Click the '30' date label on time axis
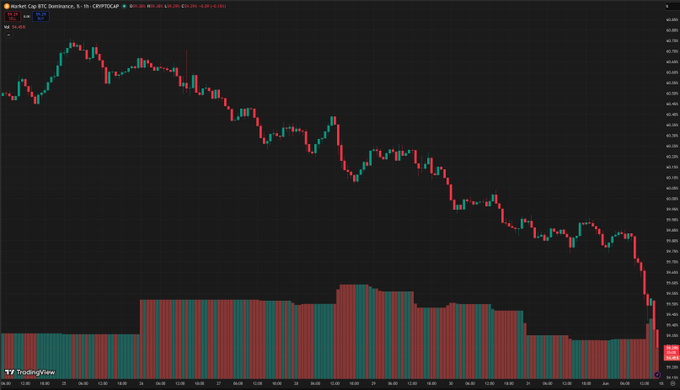Screen dimensions: 680x390 click(x=451, y=383)
